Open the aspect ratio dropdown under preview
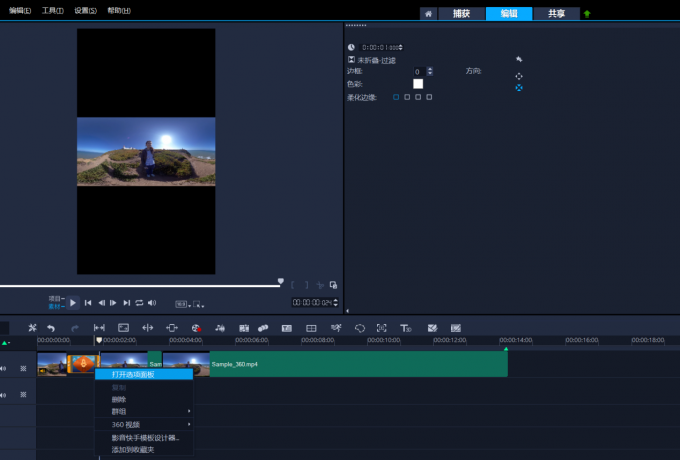Viewport: 680px width, 460px height. click(x=183, y=303)
